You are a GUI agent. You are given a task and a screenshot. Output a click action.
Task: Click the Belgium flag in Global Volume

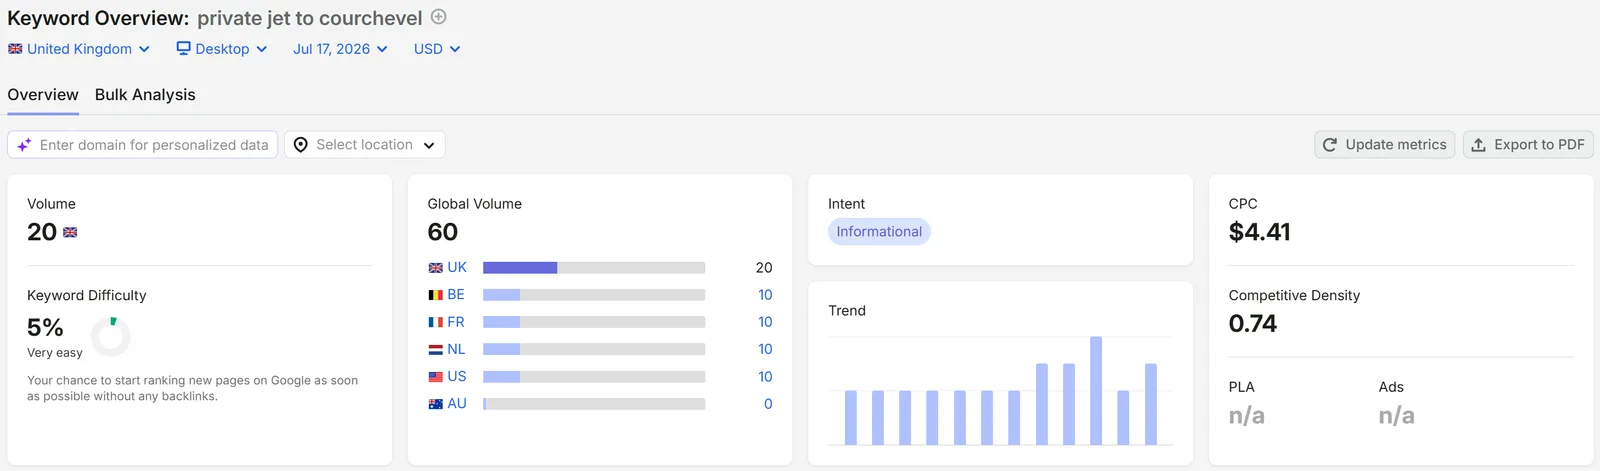[x=436, y=295]
